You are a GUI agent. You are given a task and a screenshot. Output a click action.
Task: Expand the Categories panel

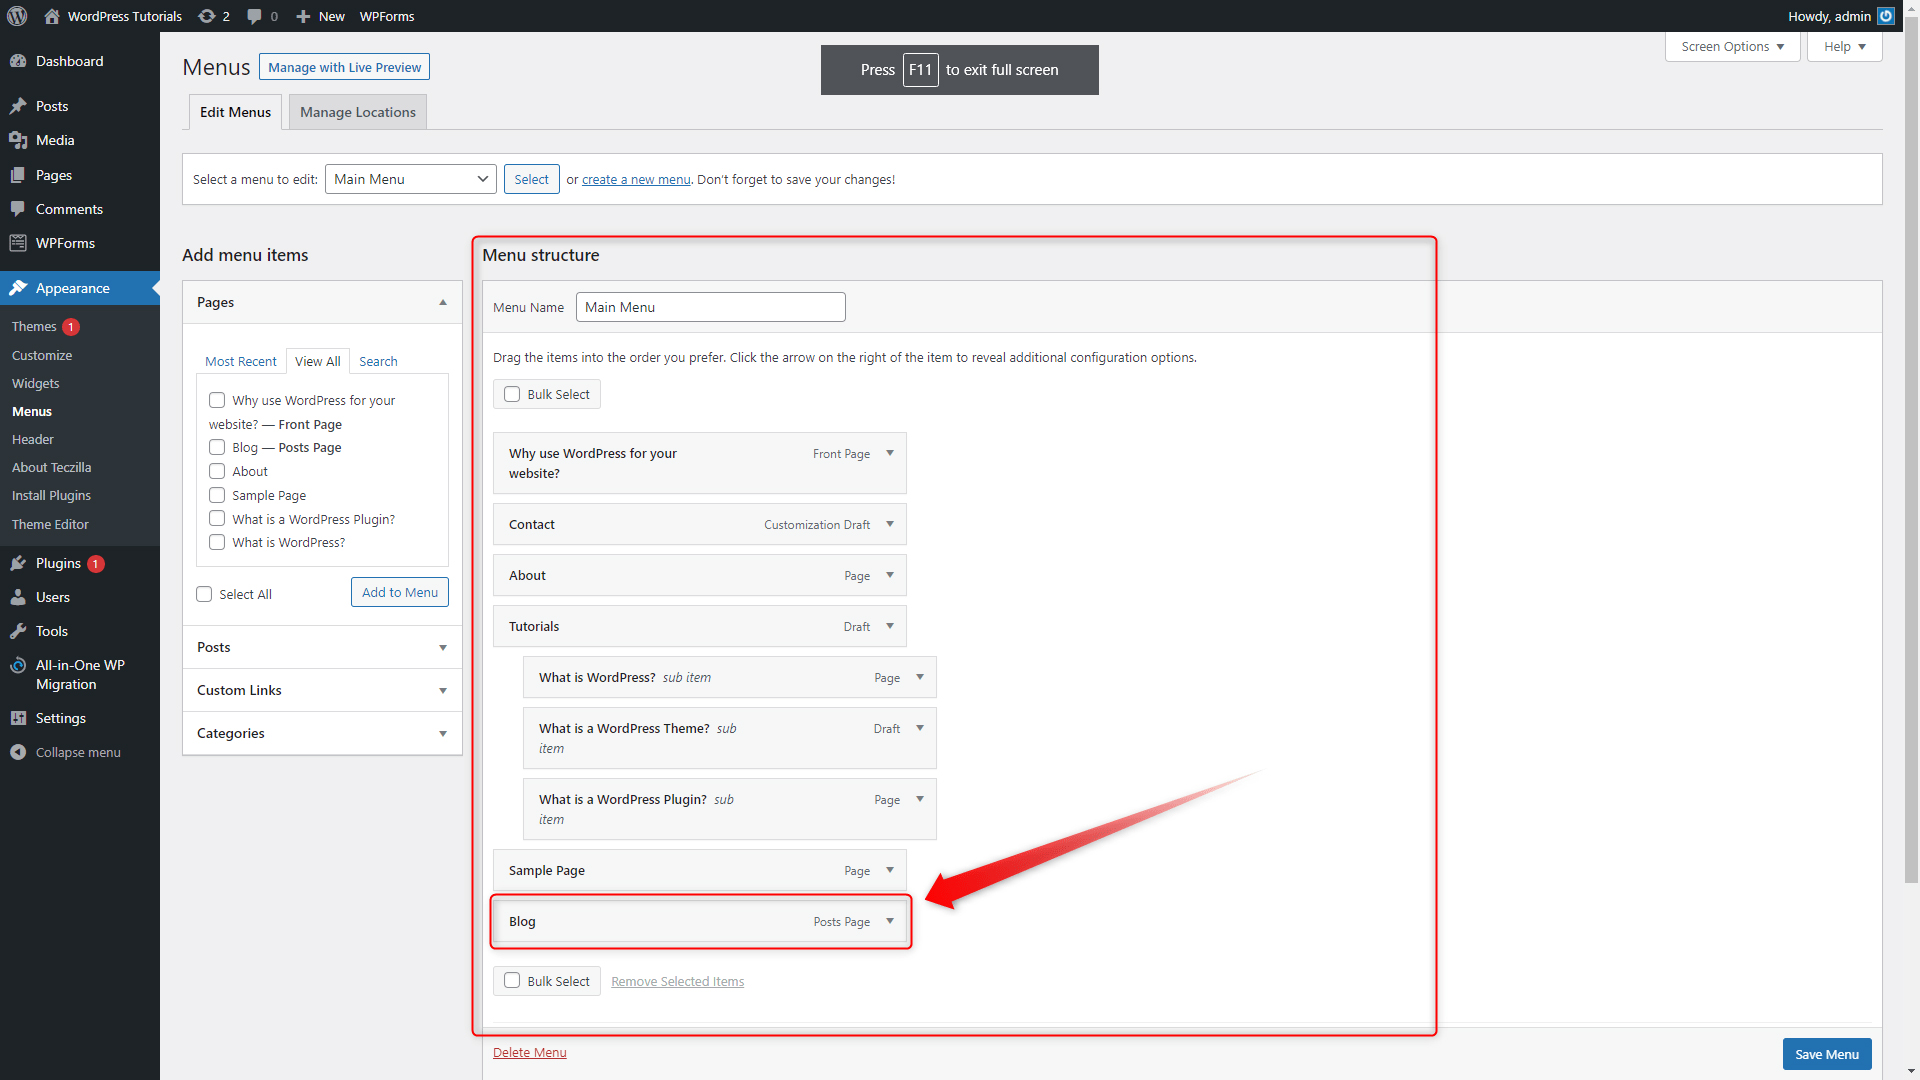pyautogui.click(x=443, y=734)
